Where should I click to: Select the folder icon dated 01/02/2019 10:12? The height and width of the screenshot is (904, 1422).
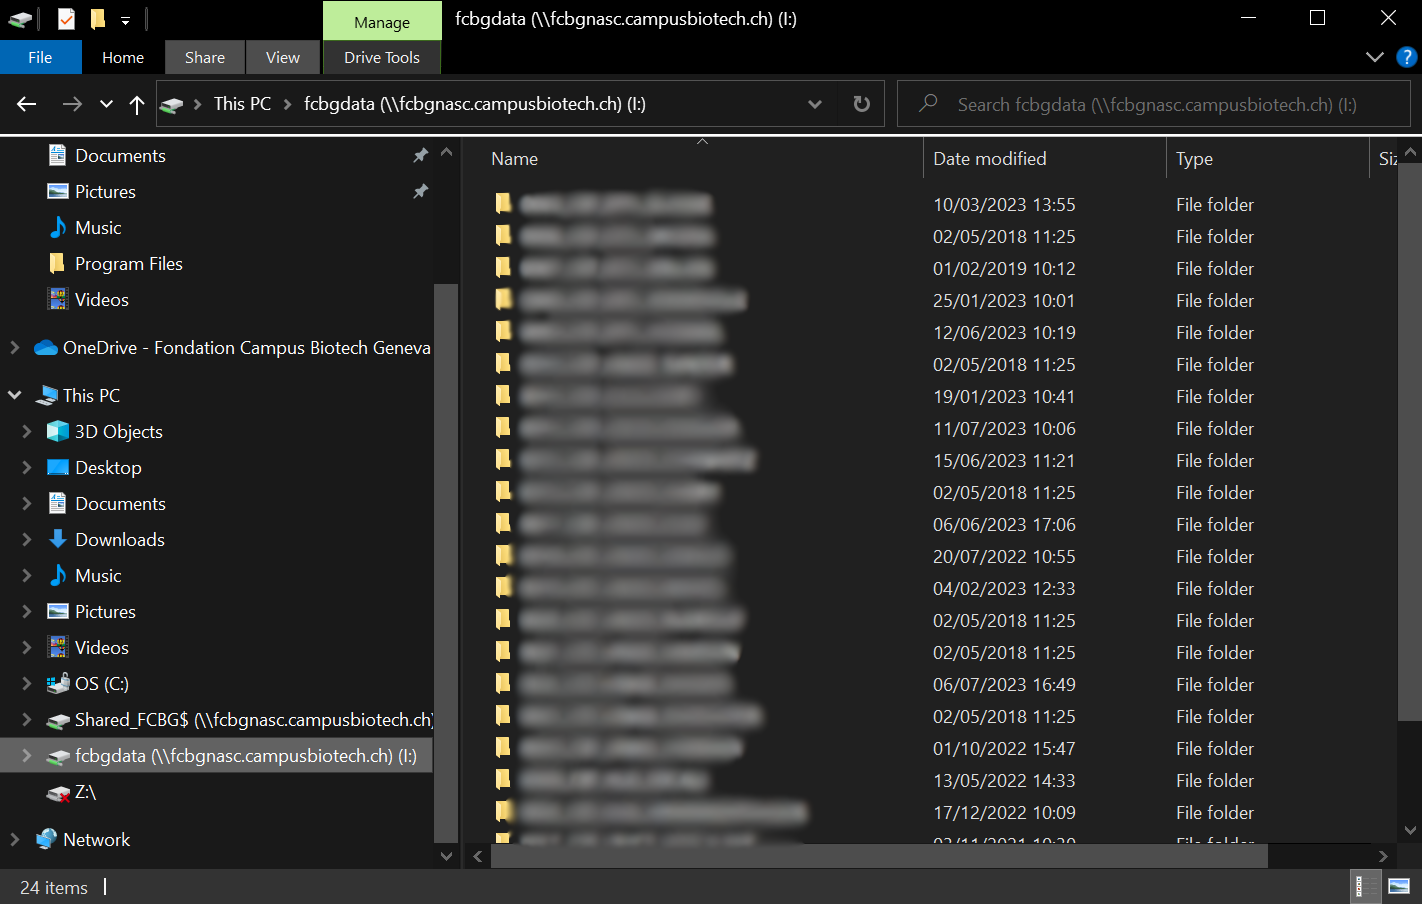[x=503, y=267]
